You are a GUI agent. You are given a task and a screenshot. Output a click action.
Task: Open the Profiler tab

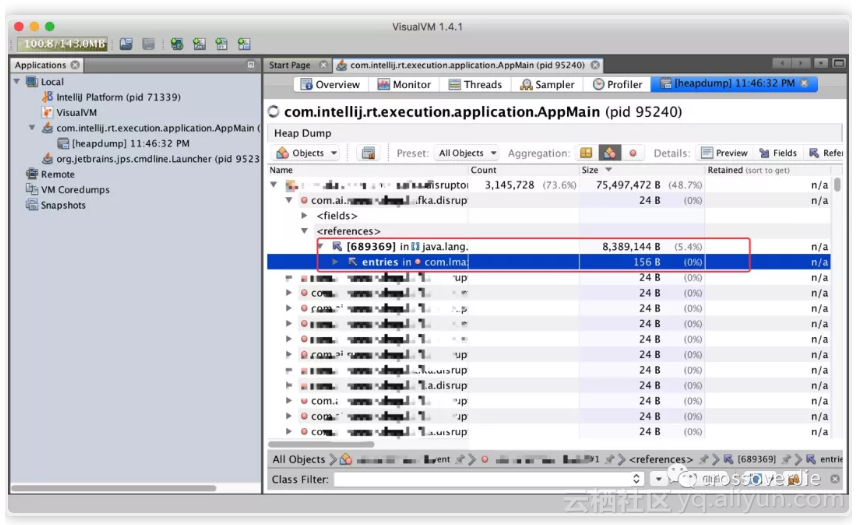617,84
